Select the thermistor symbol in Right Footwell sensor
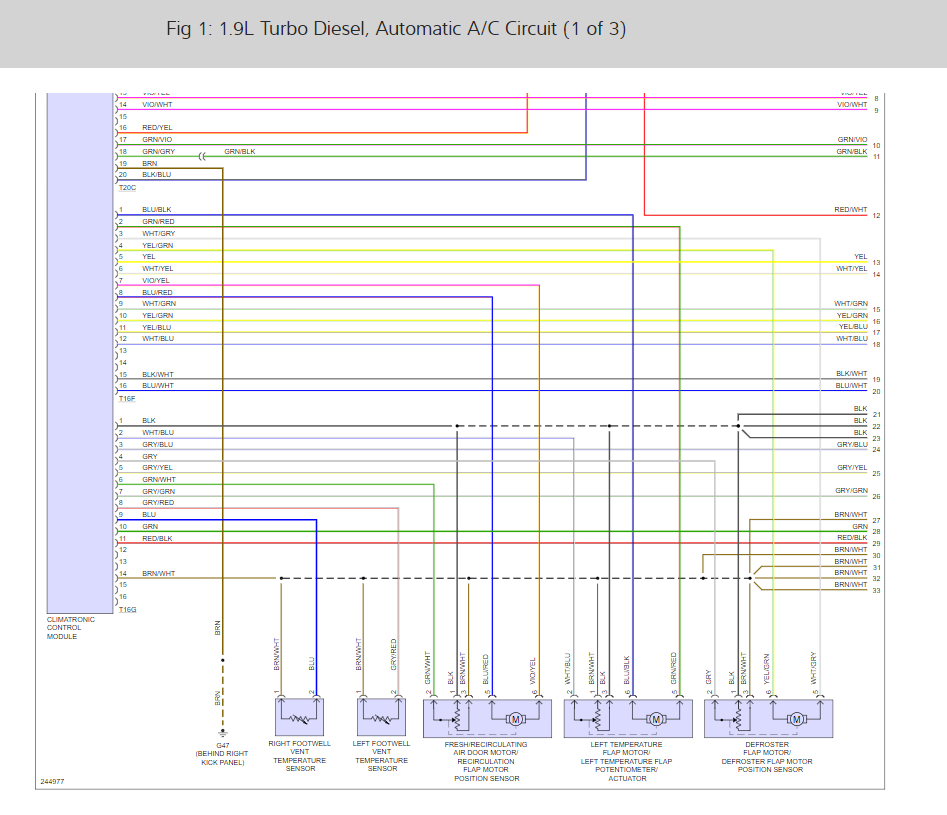 [x=300, y=719]
